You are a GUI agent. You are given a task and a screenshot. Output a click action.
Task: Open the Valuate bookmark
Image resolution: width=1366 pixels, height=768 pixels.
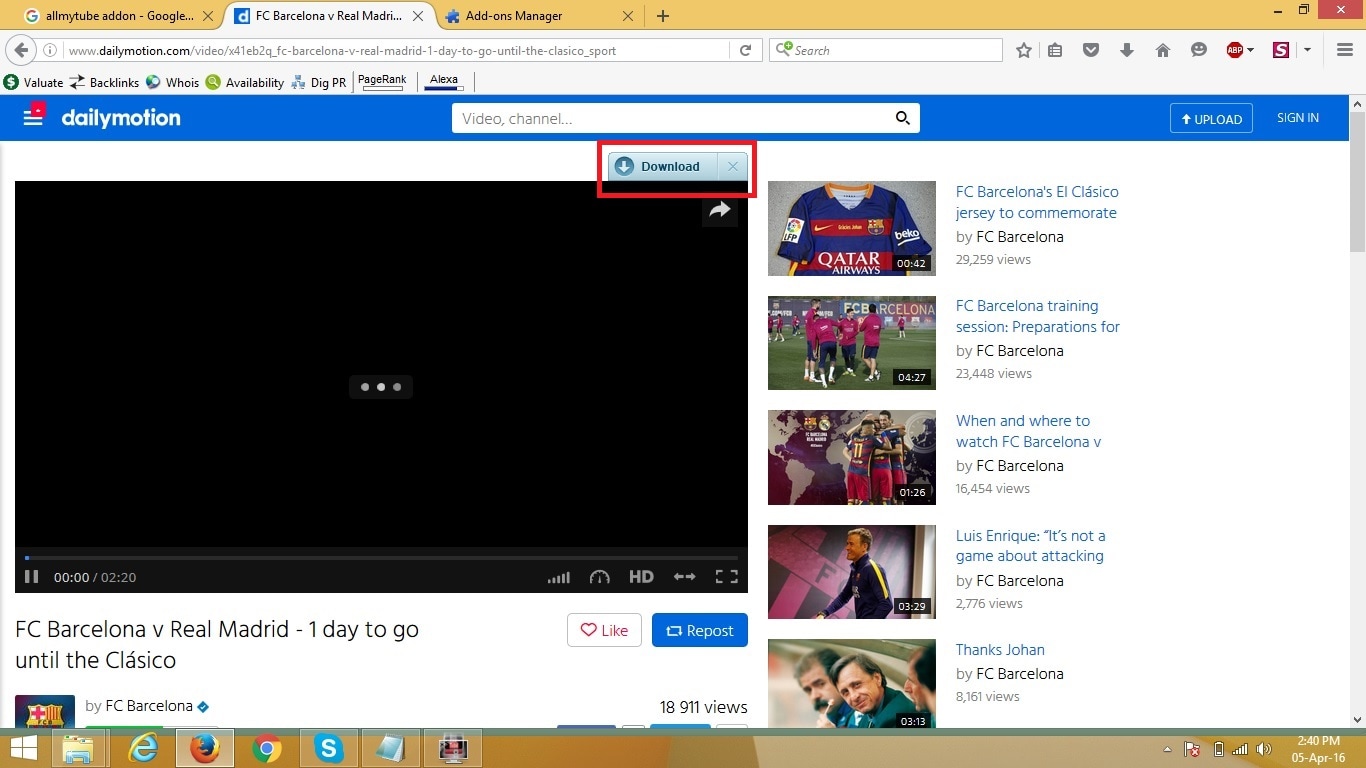[33, 82]
